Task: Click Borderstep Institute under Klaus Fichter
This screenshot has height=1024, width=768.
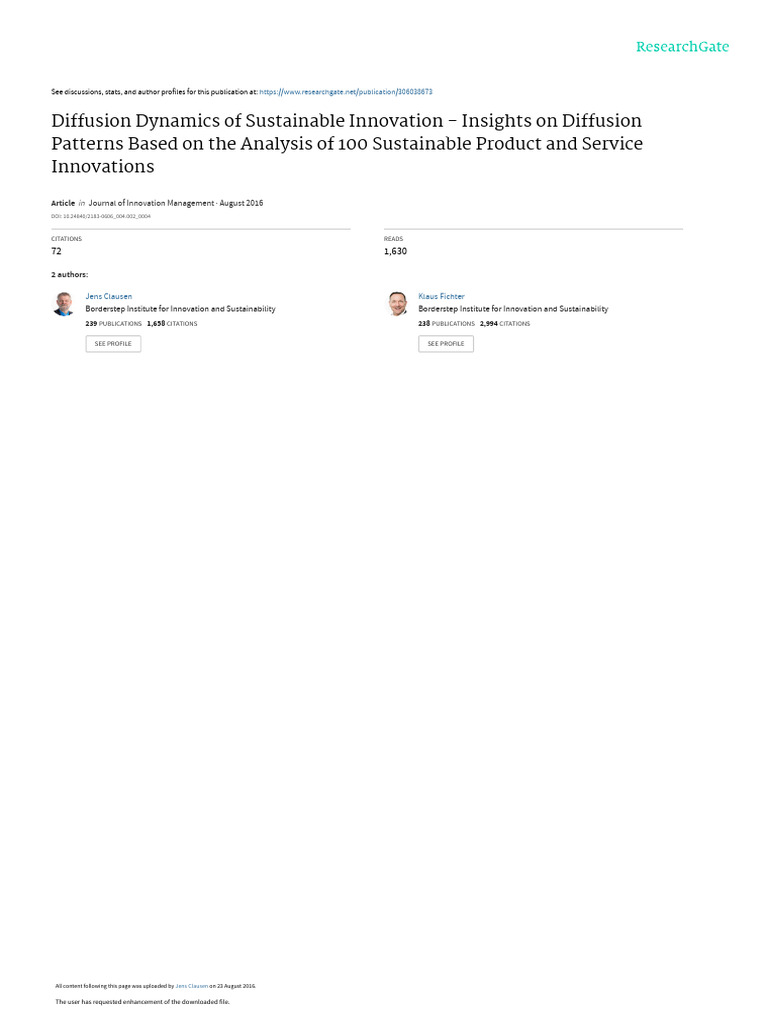Action: 513,309
